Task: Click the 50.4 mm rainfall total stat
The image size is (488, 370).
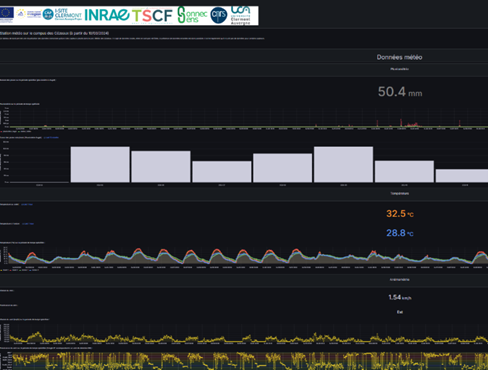Action: [400, 92]
